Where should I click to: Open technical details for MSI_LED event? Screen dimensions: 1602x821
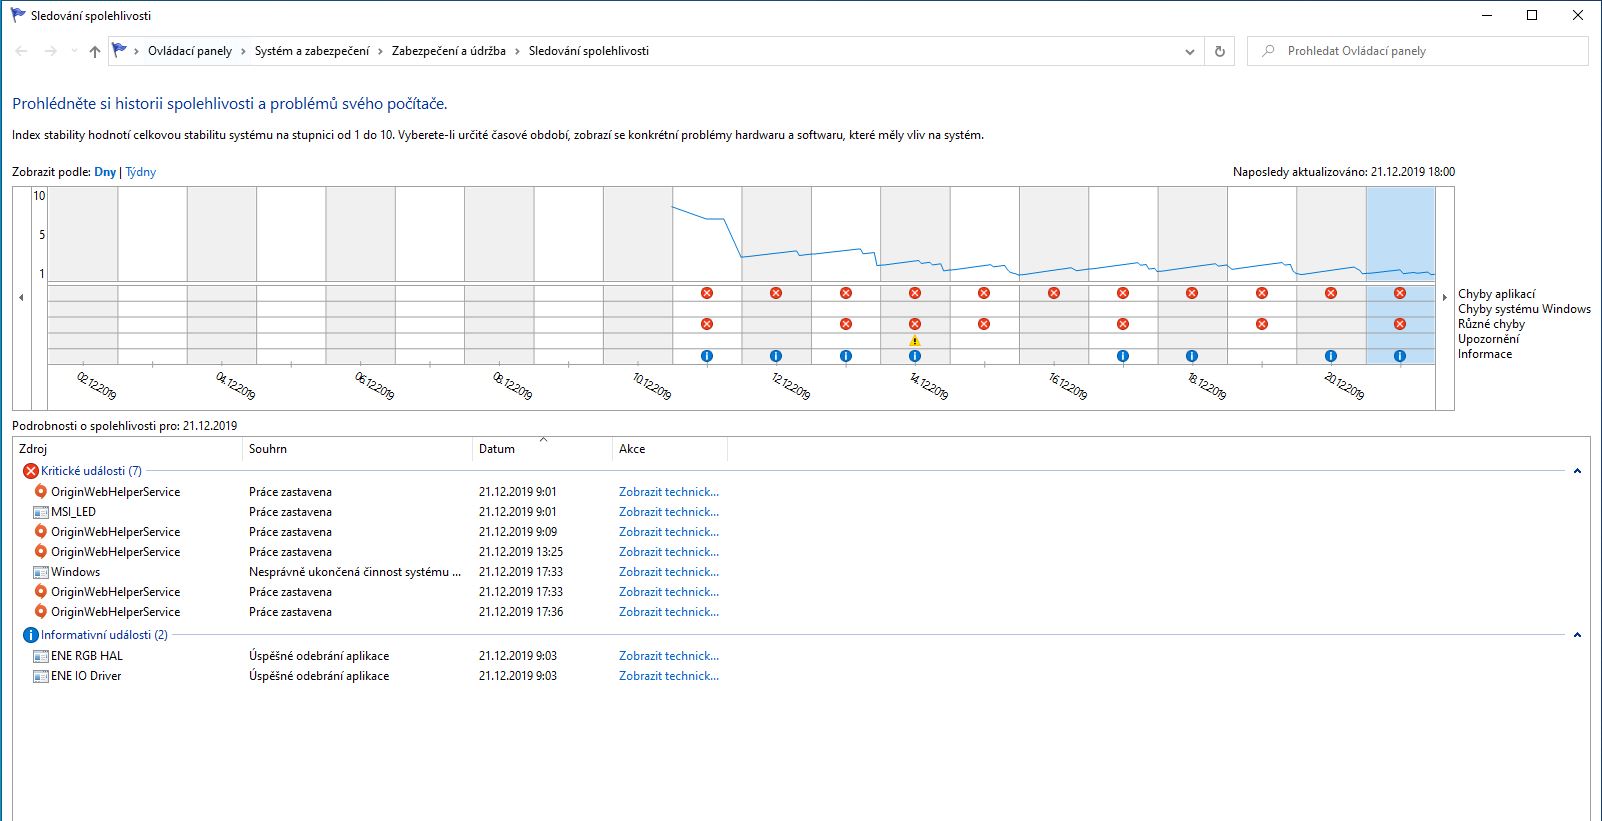click(668, 512)
